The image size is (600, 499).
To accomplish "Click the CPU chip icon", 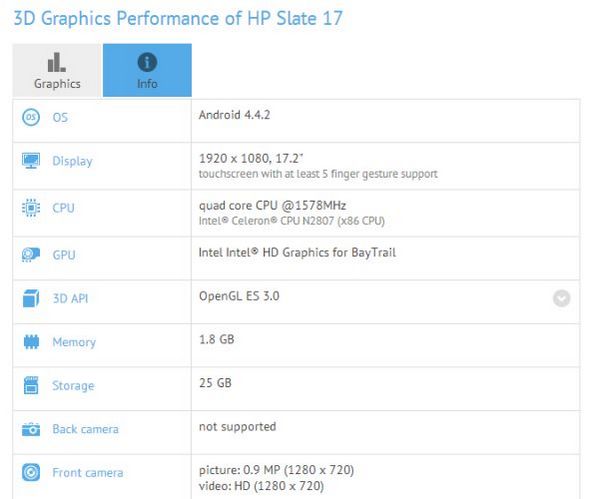I will click(x=30, y=208).
